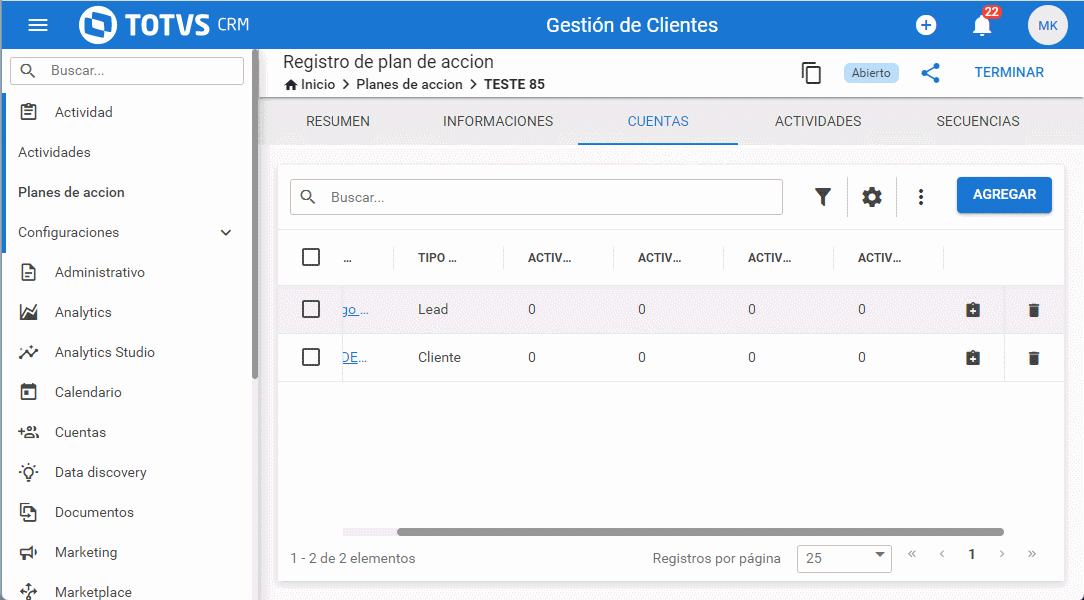Go to the last page arrow

1032,554
